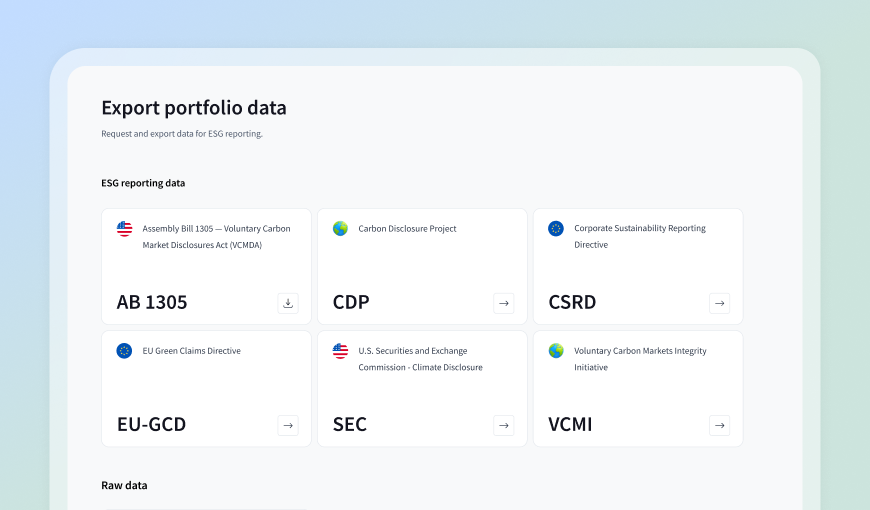870x510 pixels.
Task: Select the CDP card title
Action: tap(351, 302)
